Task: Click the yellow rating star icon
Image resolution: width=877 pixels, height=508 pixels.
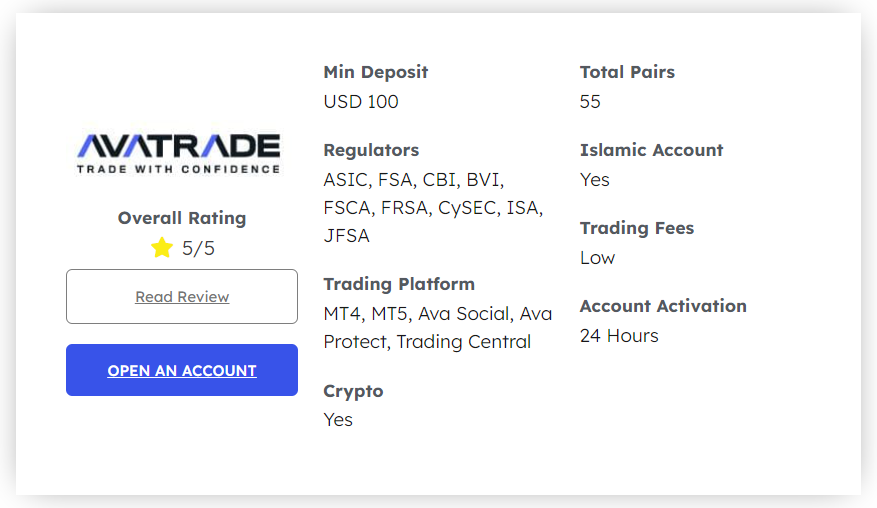Action: pos(162,247)
